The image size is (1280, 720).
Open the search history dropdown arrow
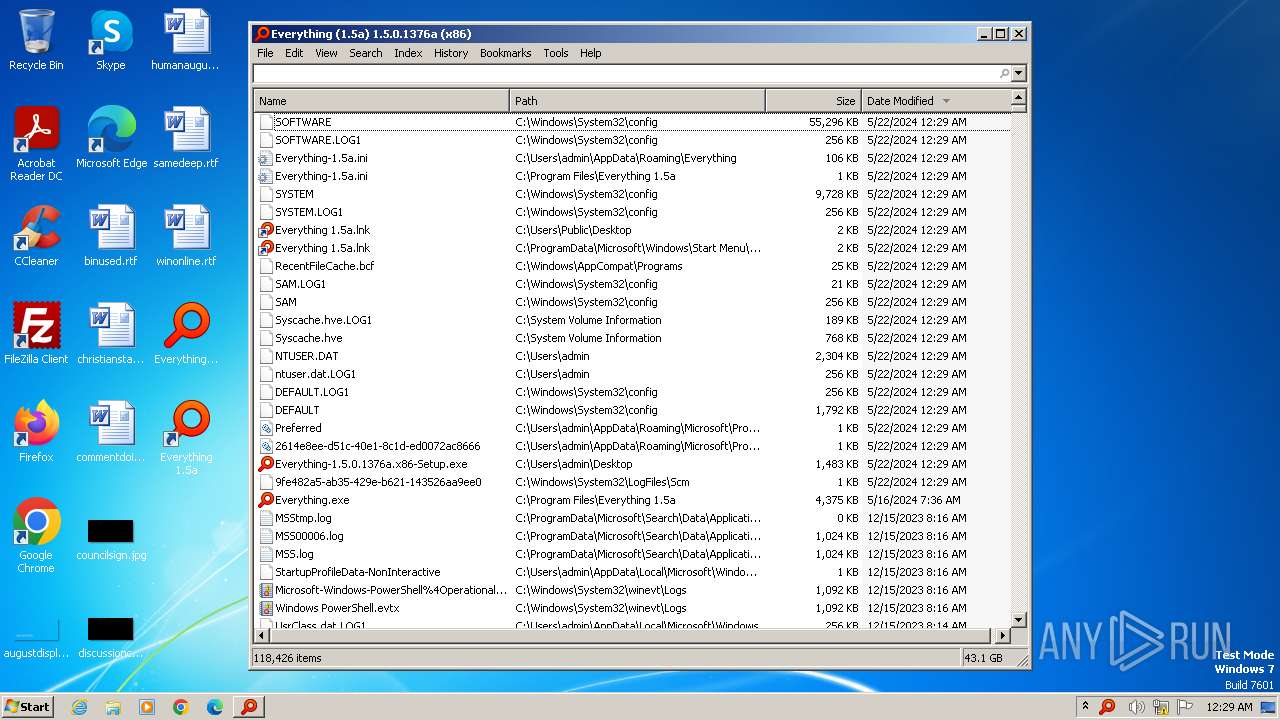coord(1018,74)
